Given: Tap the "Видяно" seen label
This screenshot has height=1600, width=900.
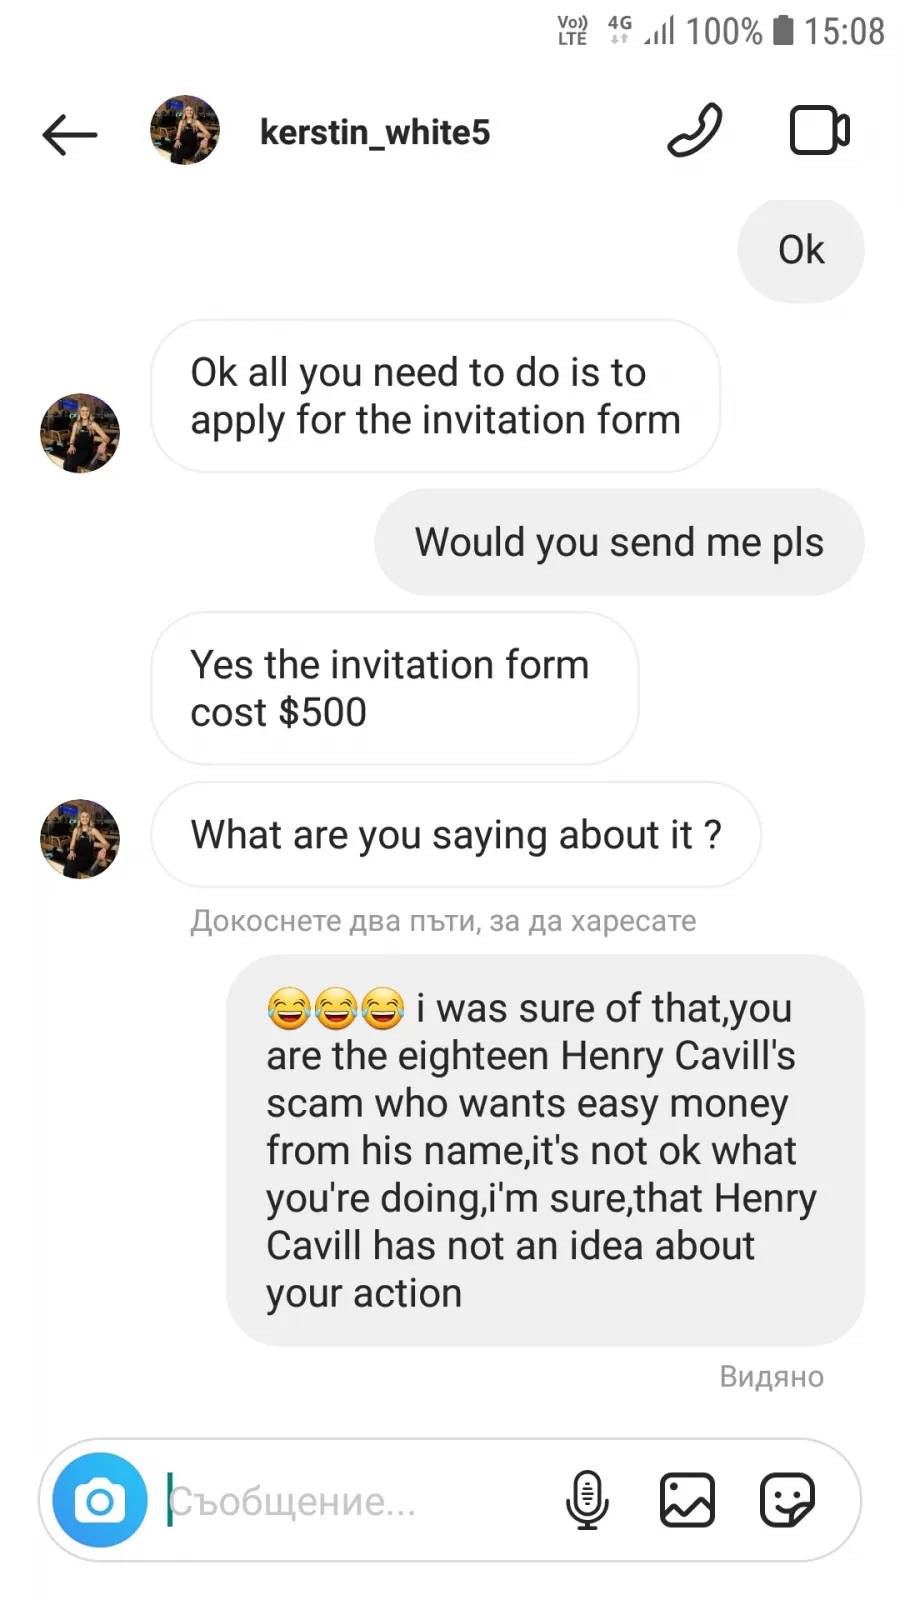Looking at the screenshot, I should (772, 1377).
